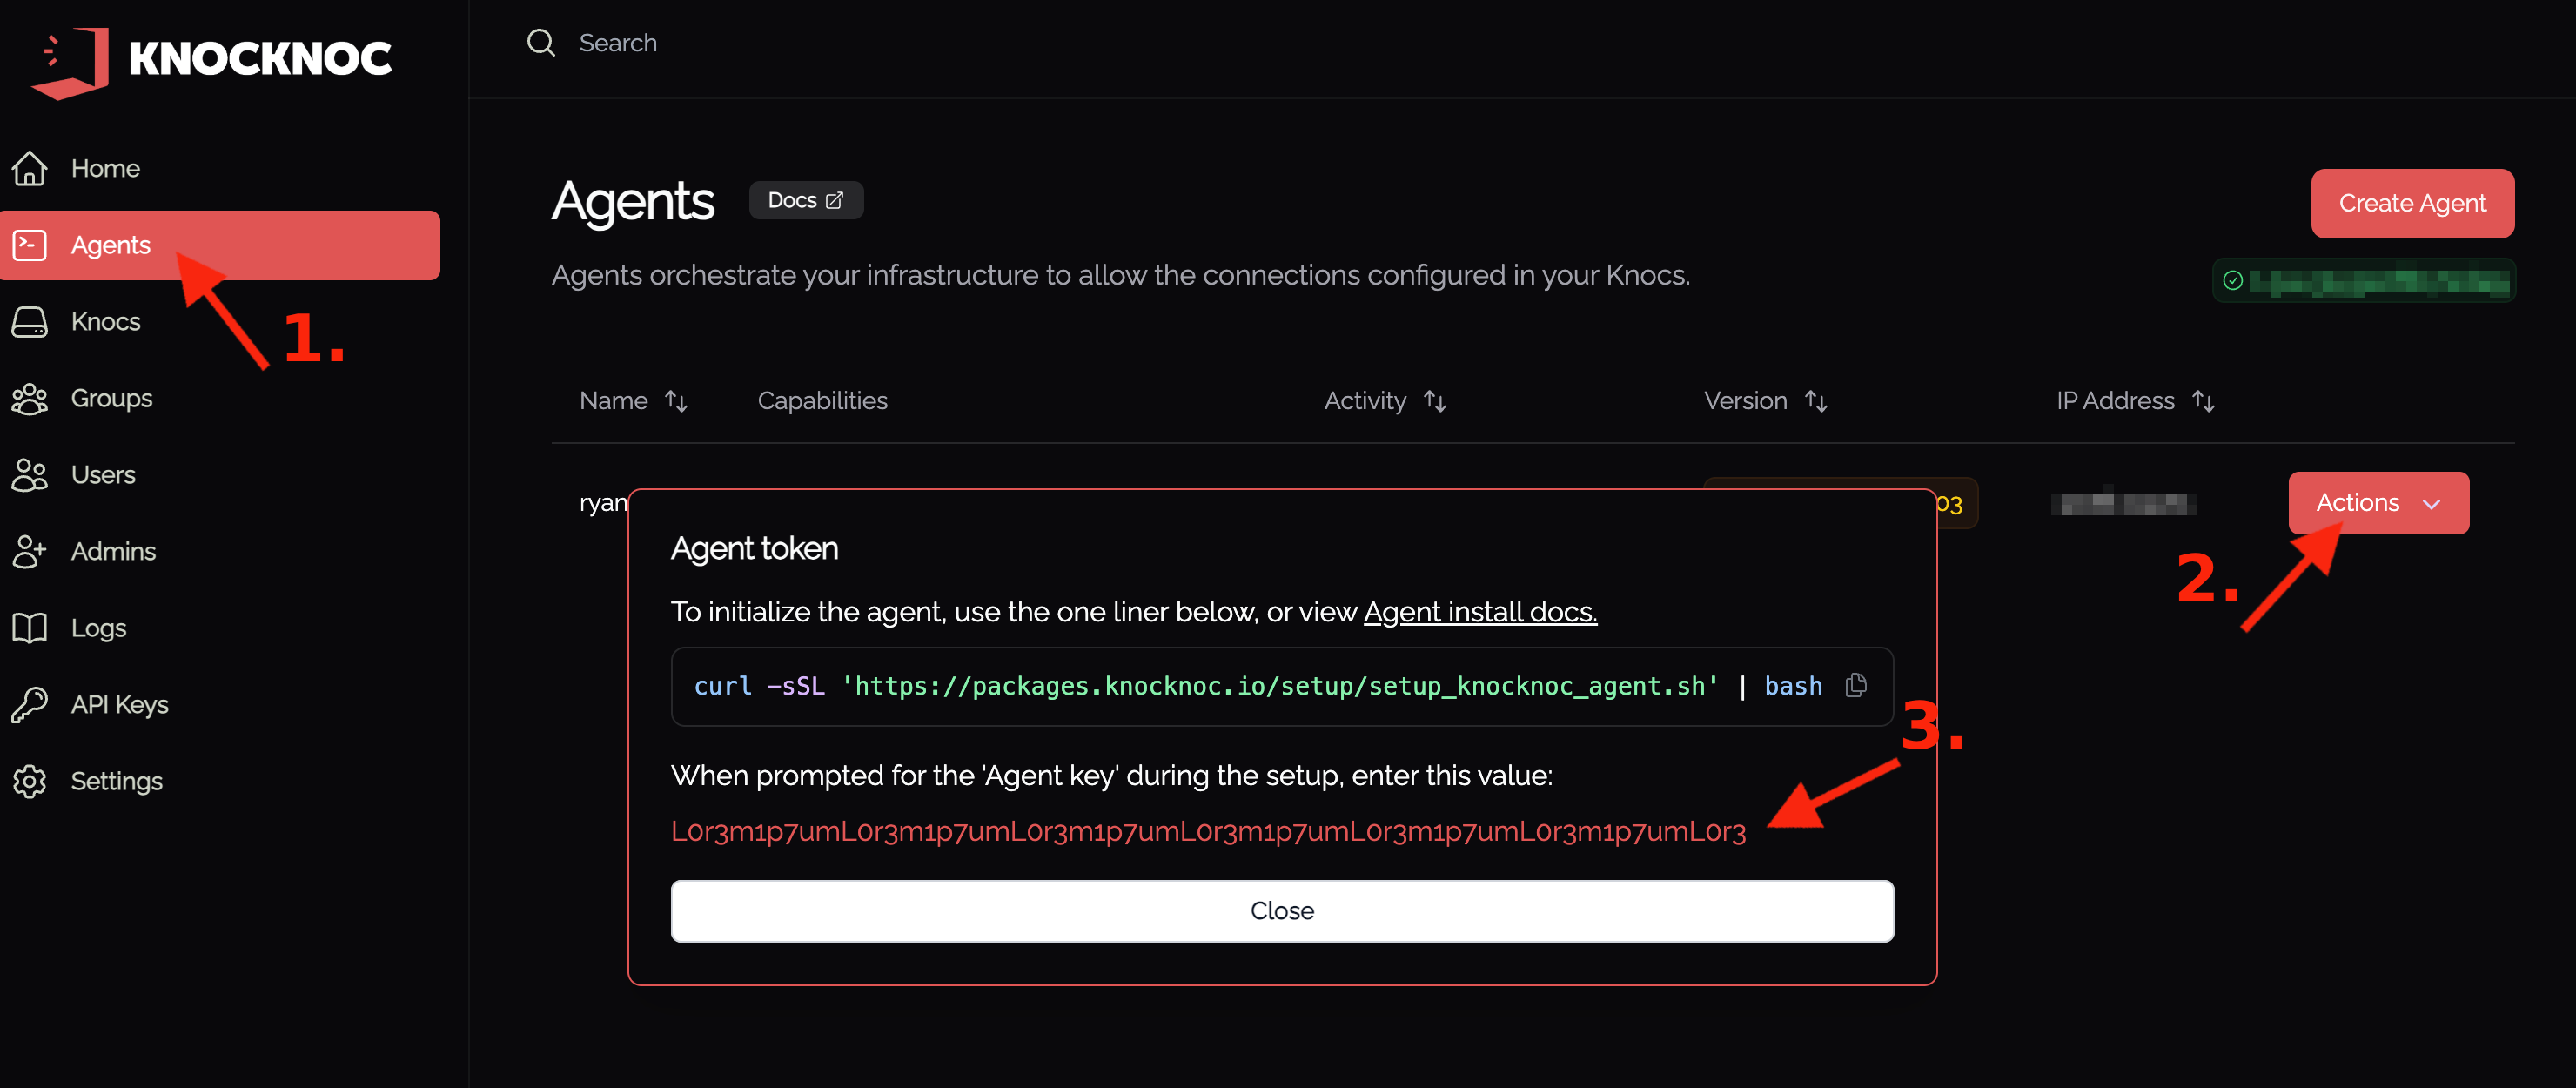Viewport: 2576px width, 1088px height.
Task: Click into the Search field
Action: [x=618, y=43]
